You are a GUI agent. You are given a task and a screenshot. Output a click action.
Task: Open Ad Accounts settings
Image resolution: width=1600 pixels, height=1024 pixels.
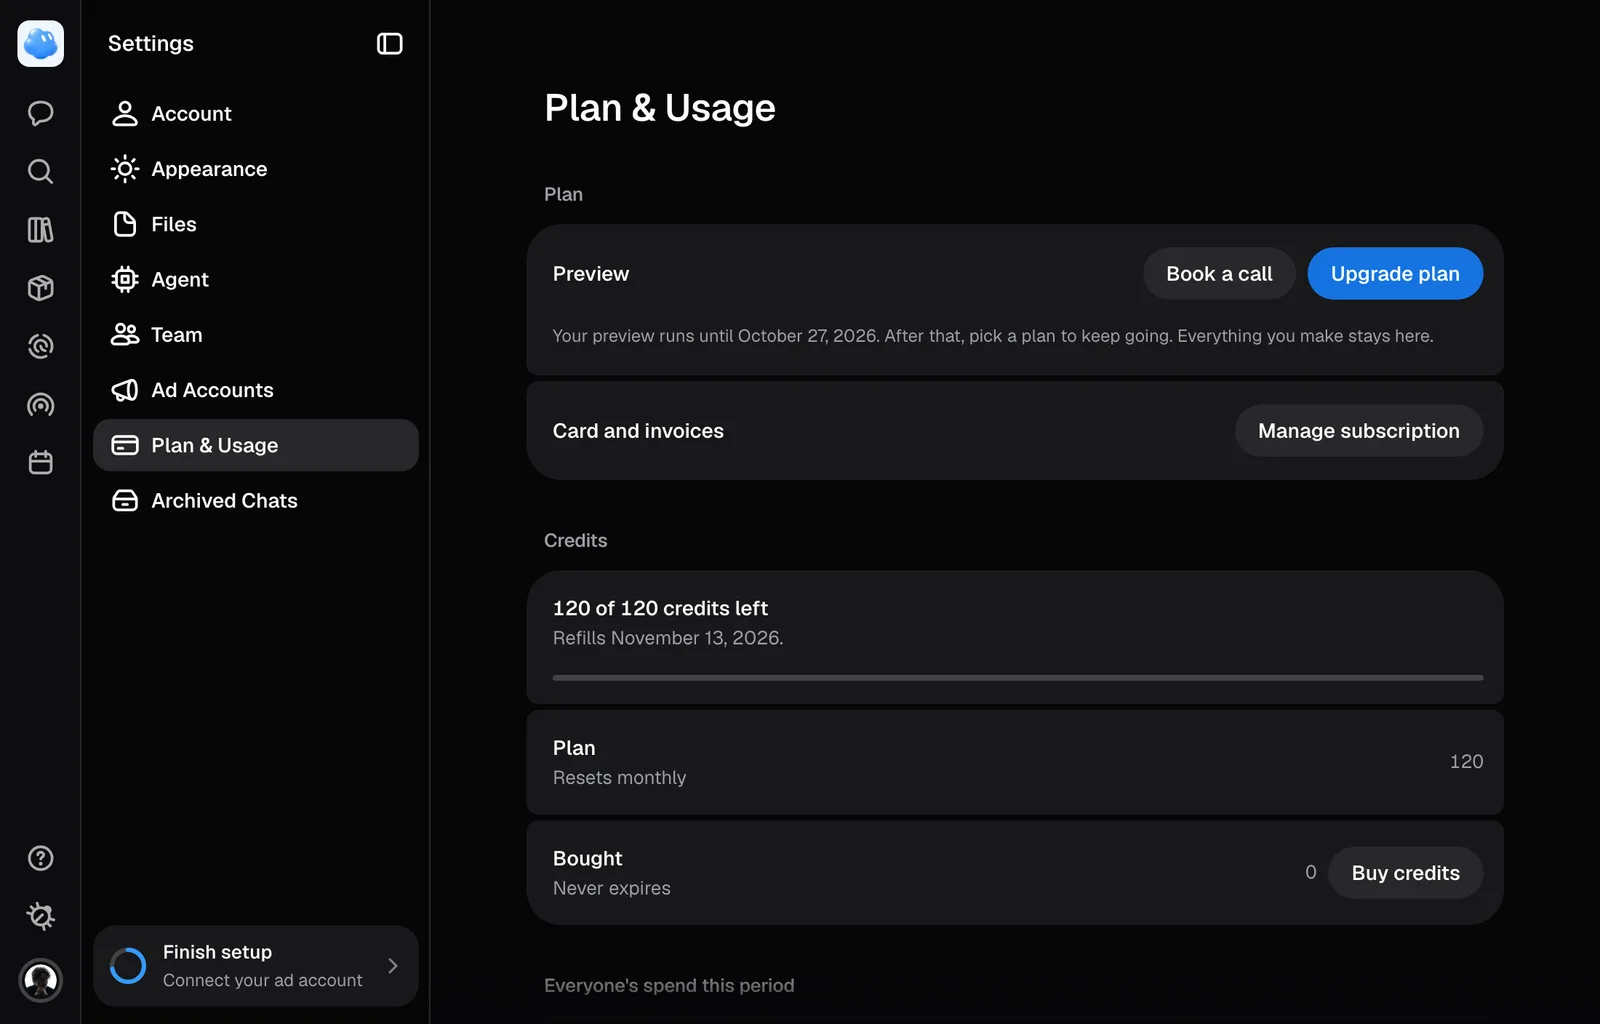[x=256, y=390]
